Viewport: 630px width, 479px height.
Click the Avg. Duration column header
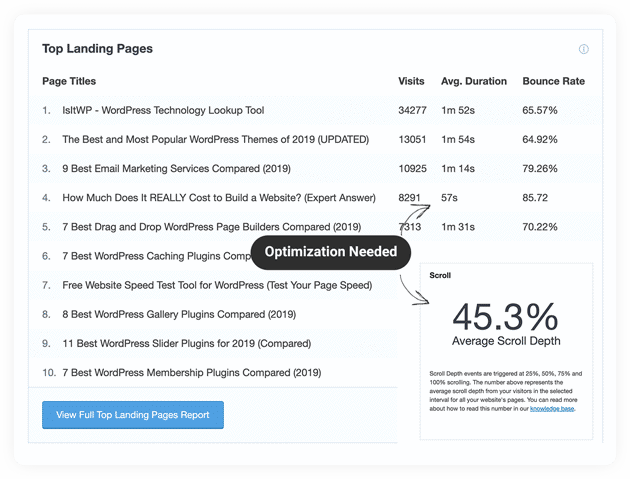[474, 81]
